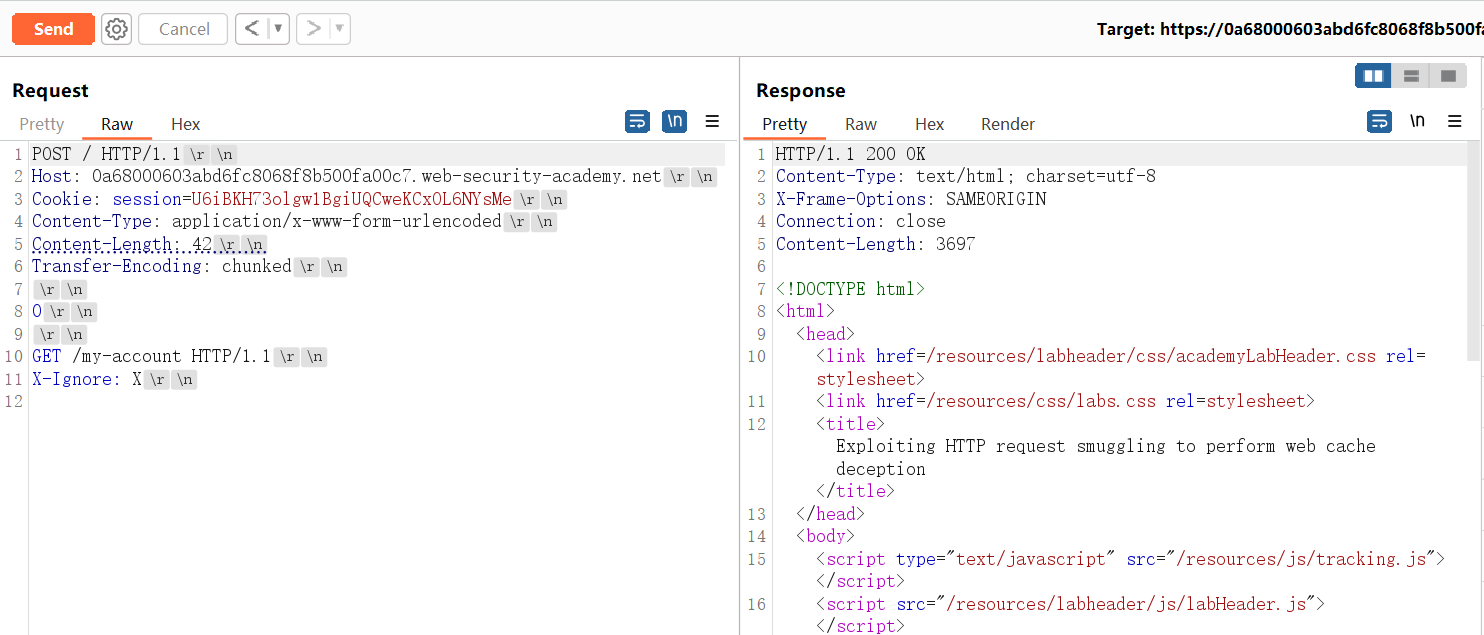Screen dimensions: 1484x635
Task: Select the Request Raw tab
Action: [117, 124]
